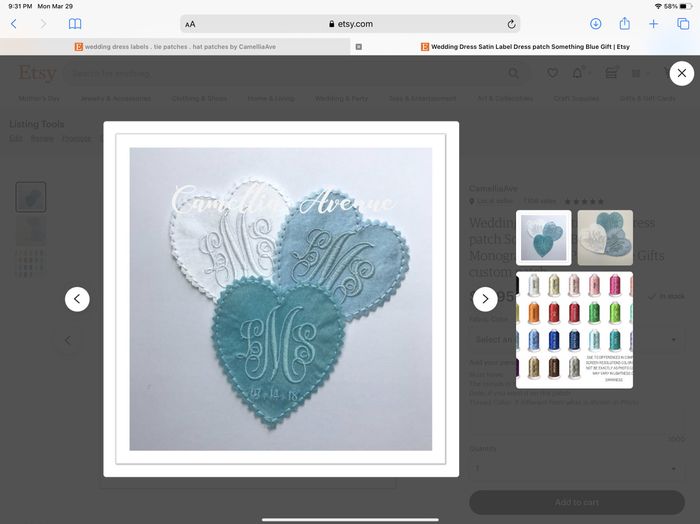
Task: Open Safari downloads icon
Action: click(x=596, y=24)
